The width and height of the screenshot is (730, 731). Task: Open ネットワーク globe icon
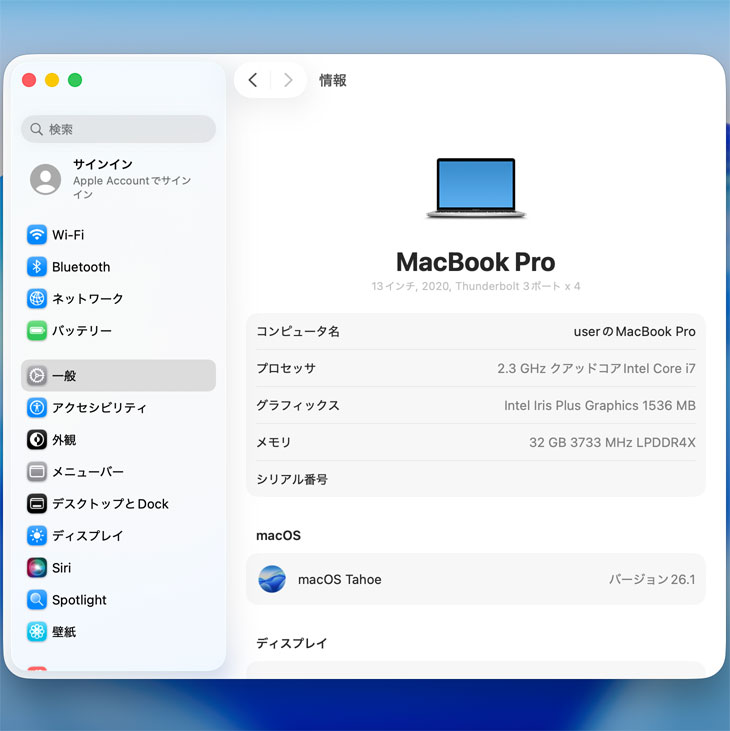pos(37,299)
